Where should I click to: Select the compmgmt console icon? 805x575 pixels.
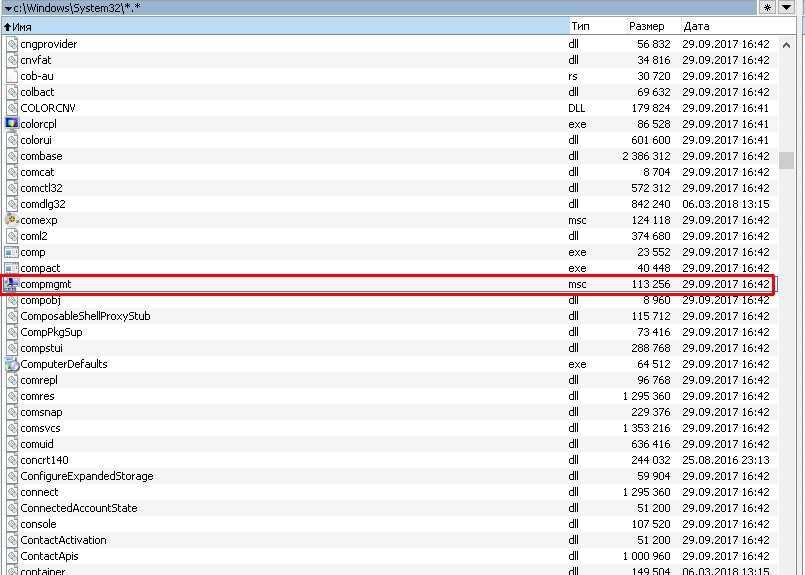pos(12,284)
